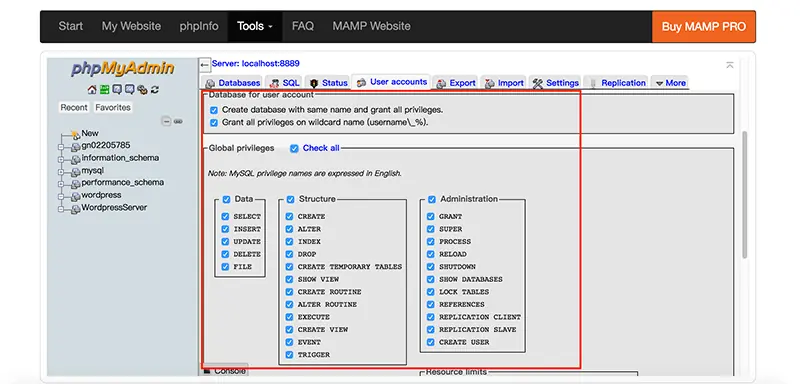Toggle the Structure group checkbox
The image size is (800, 384).
(290, 199)
